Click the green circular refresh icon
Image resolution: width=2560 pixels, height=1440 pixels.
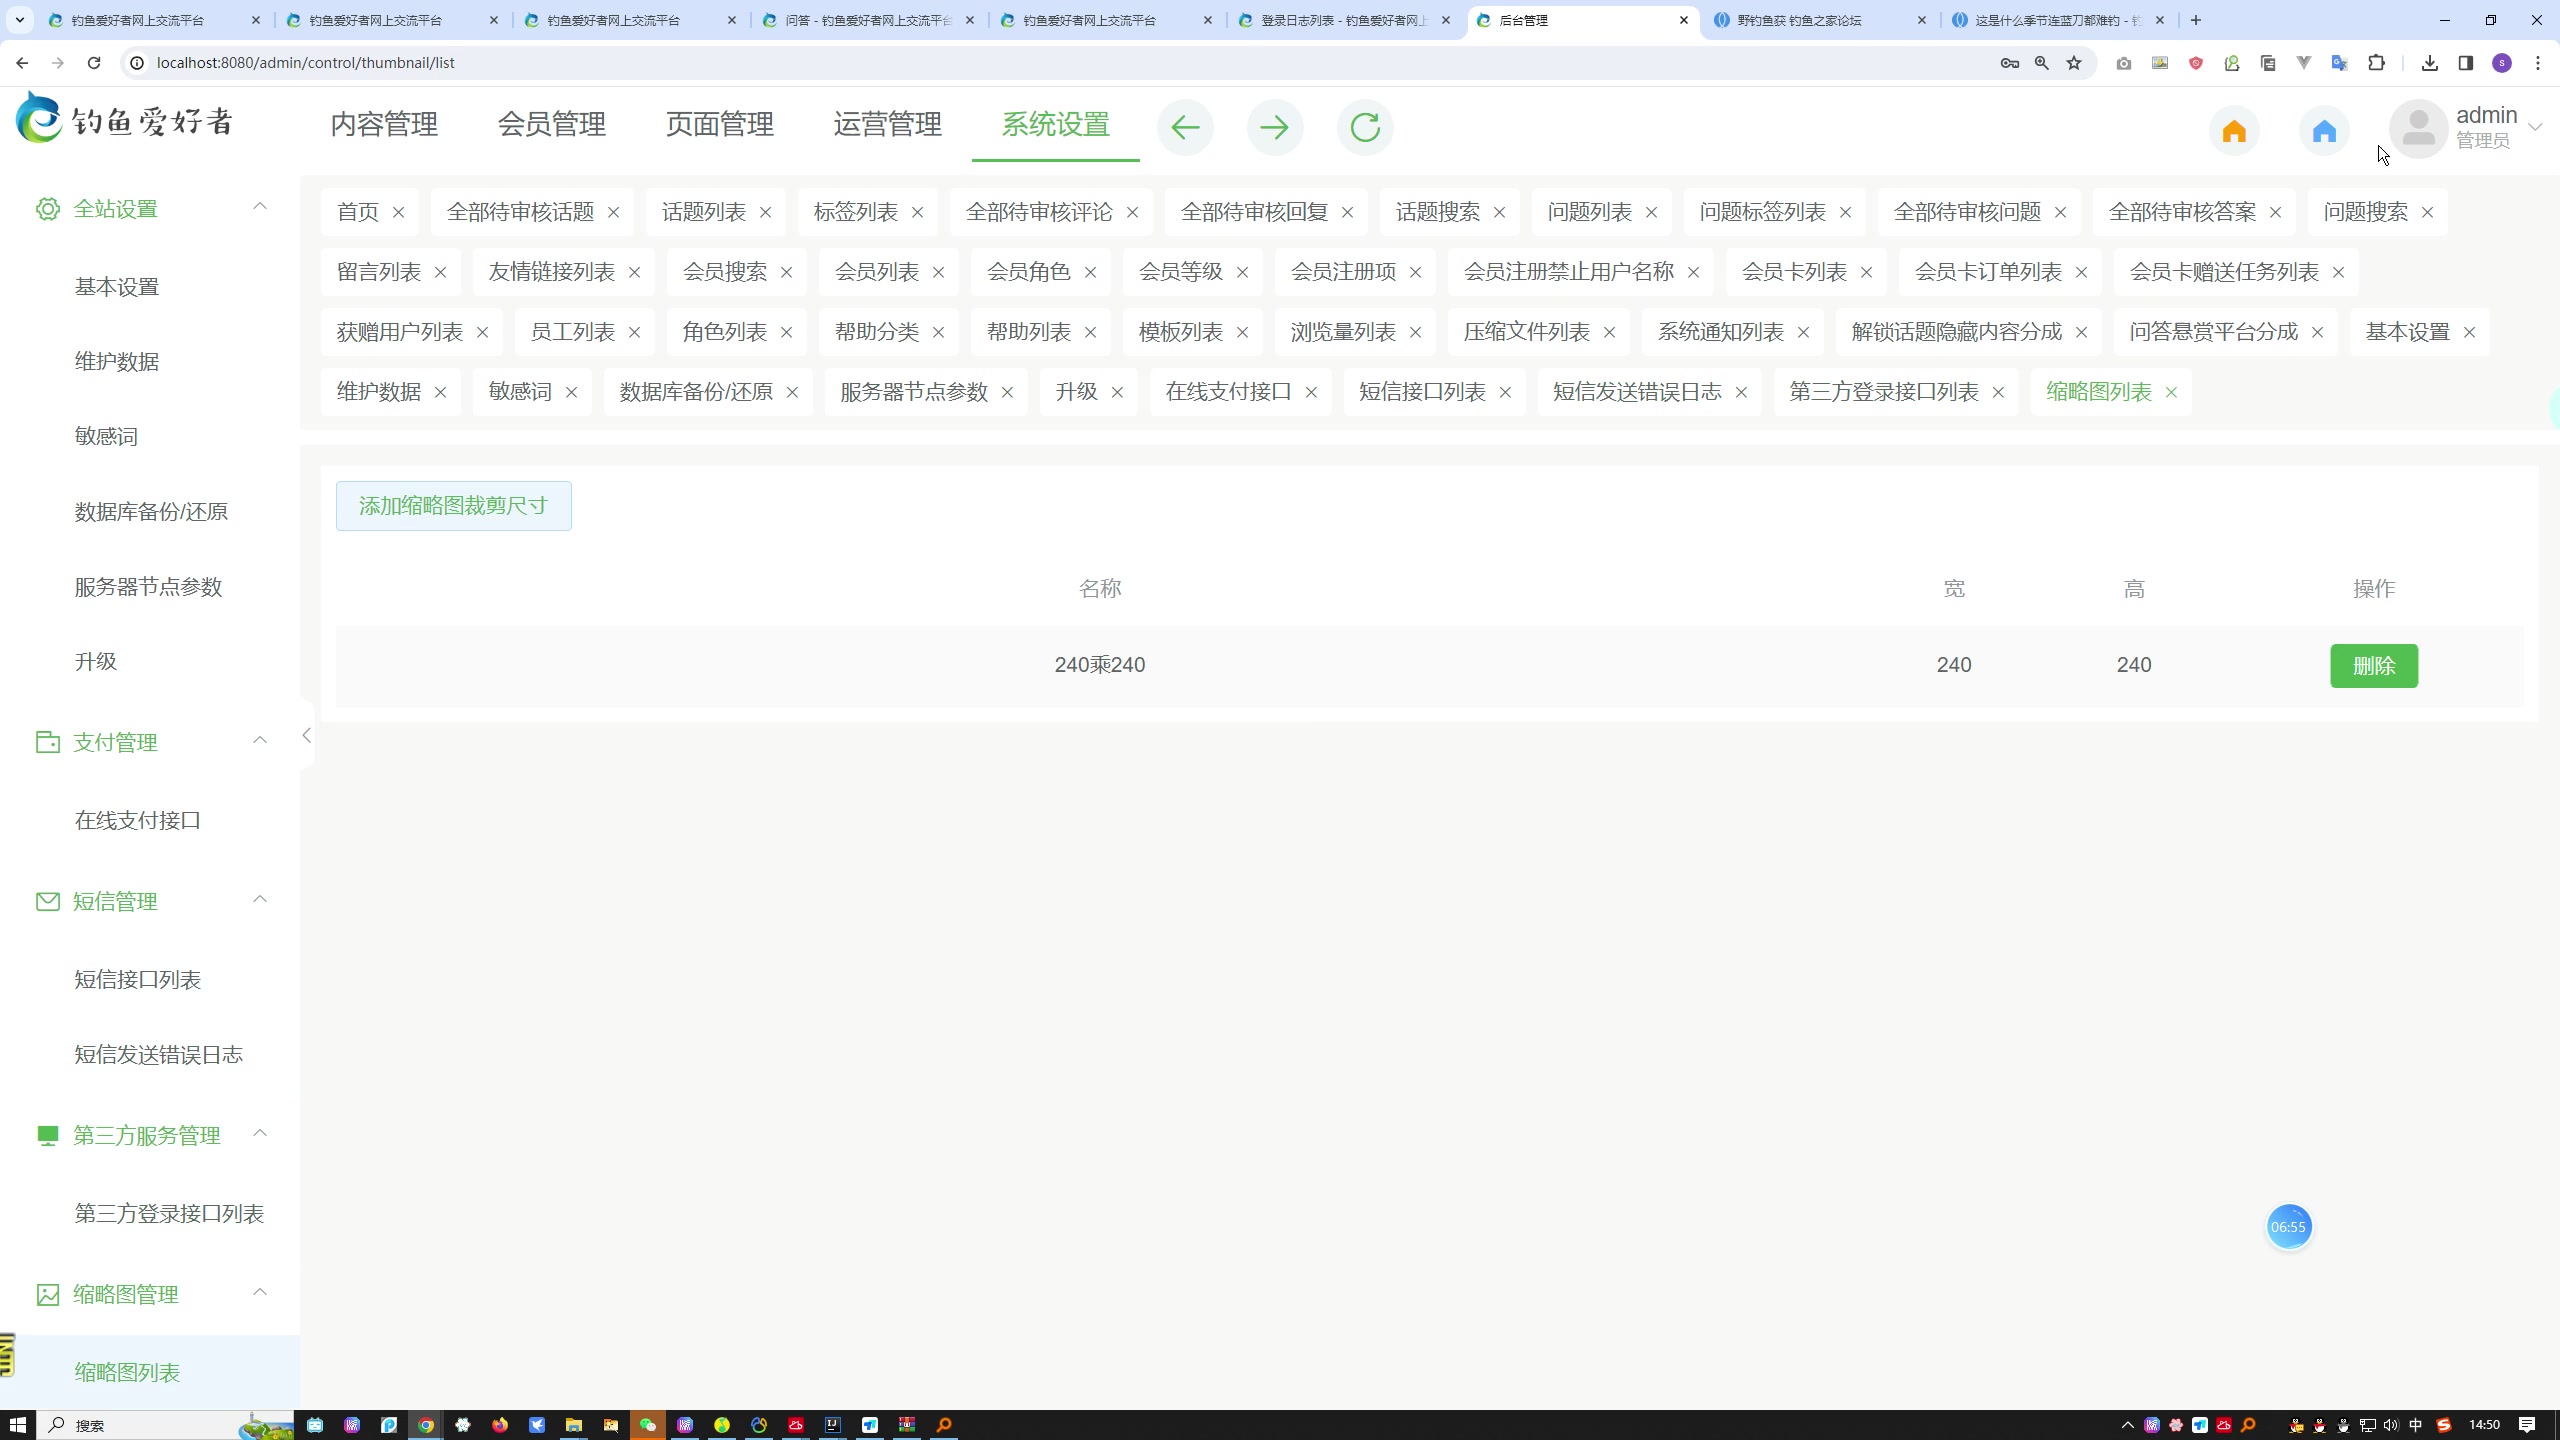tap(1365, 127)
